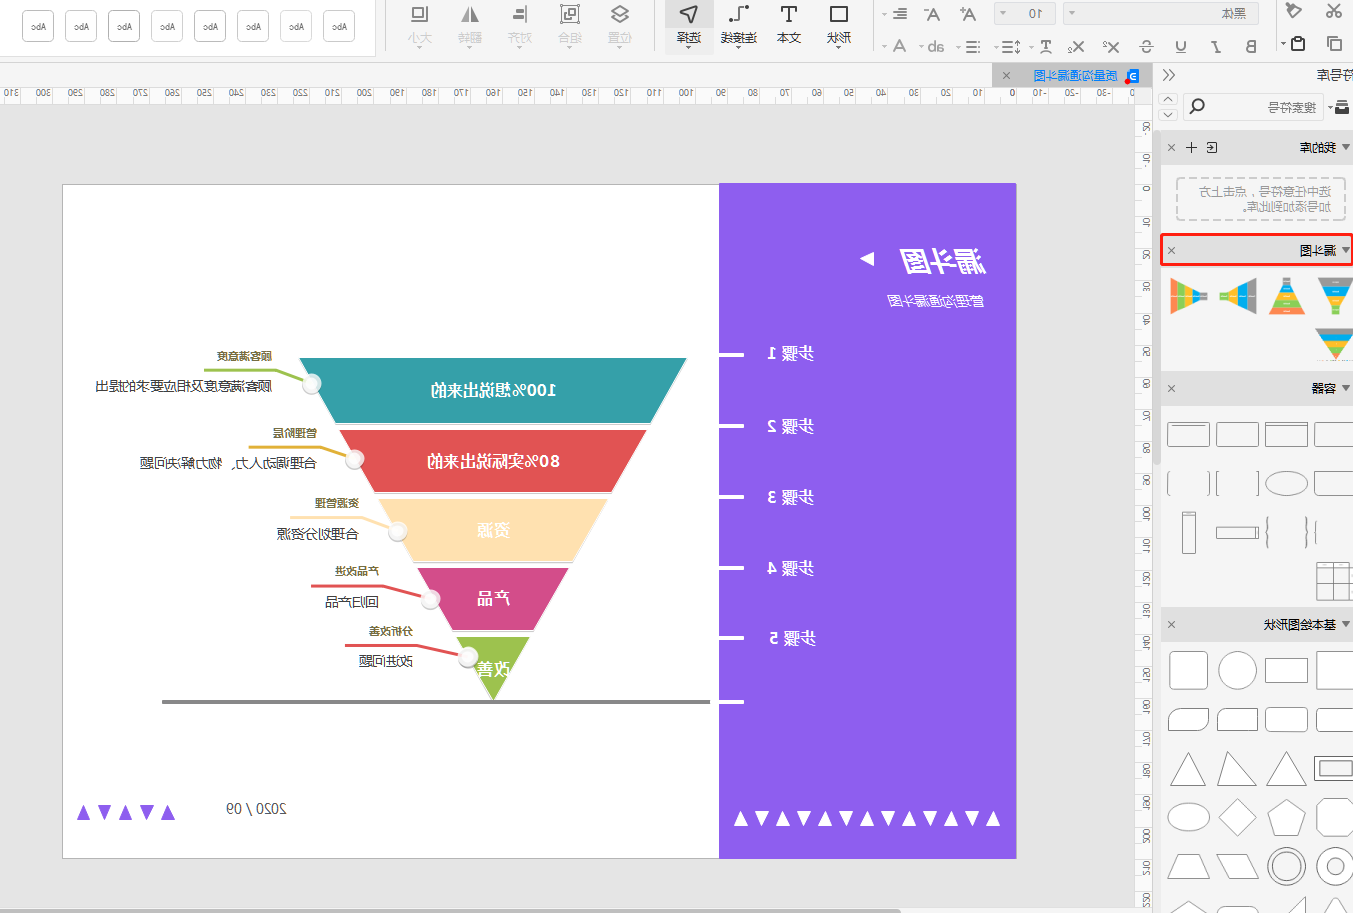Toggle subscript formatting
This screenshot has width=1353, height=913.
[x=1076, y=46]
